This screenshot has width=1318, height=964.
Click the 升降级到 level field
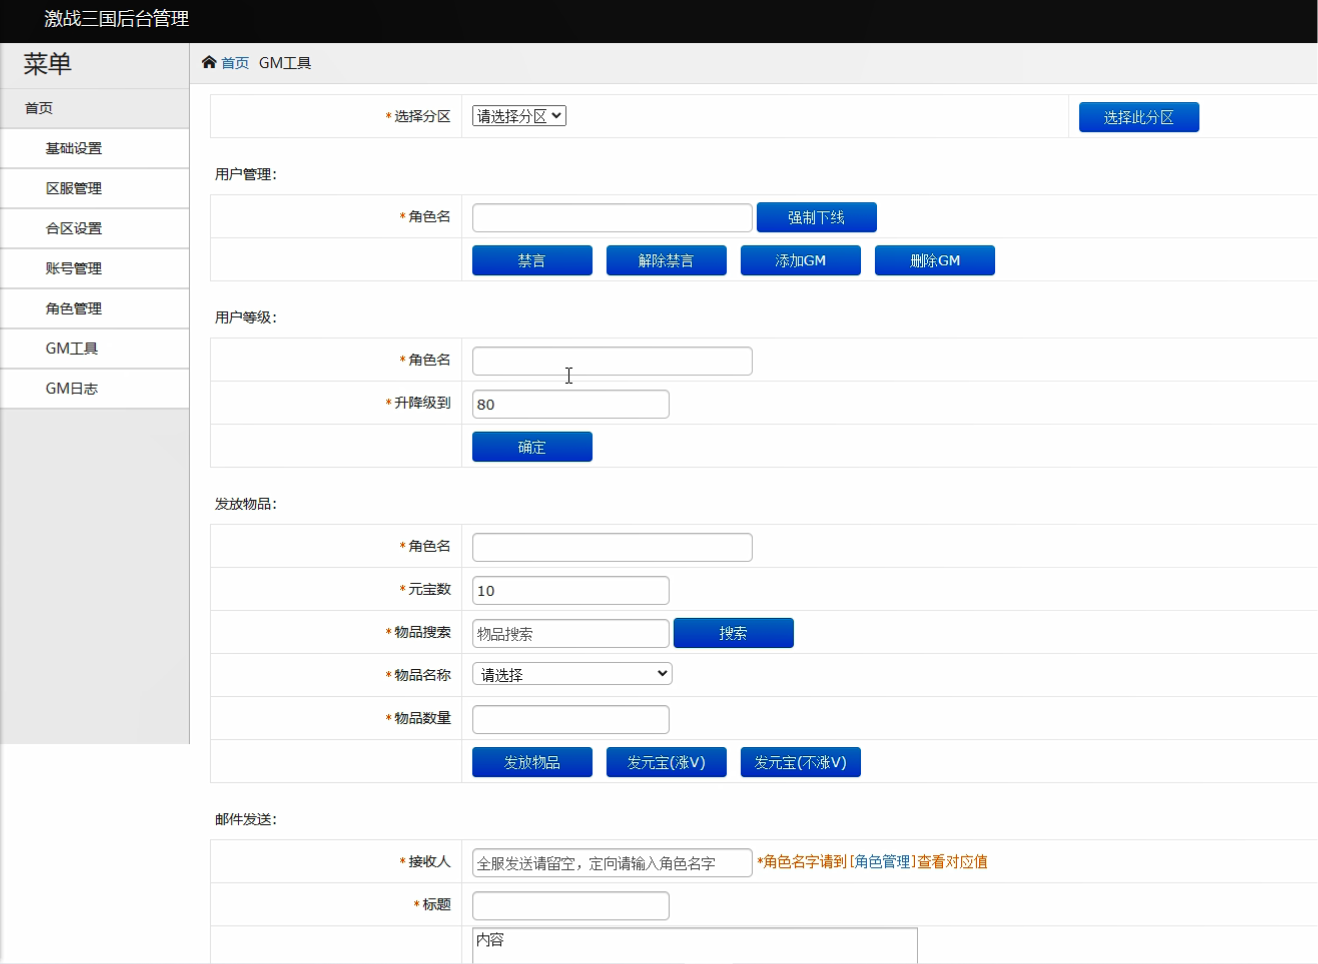570,404
